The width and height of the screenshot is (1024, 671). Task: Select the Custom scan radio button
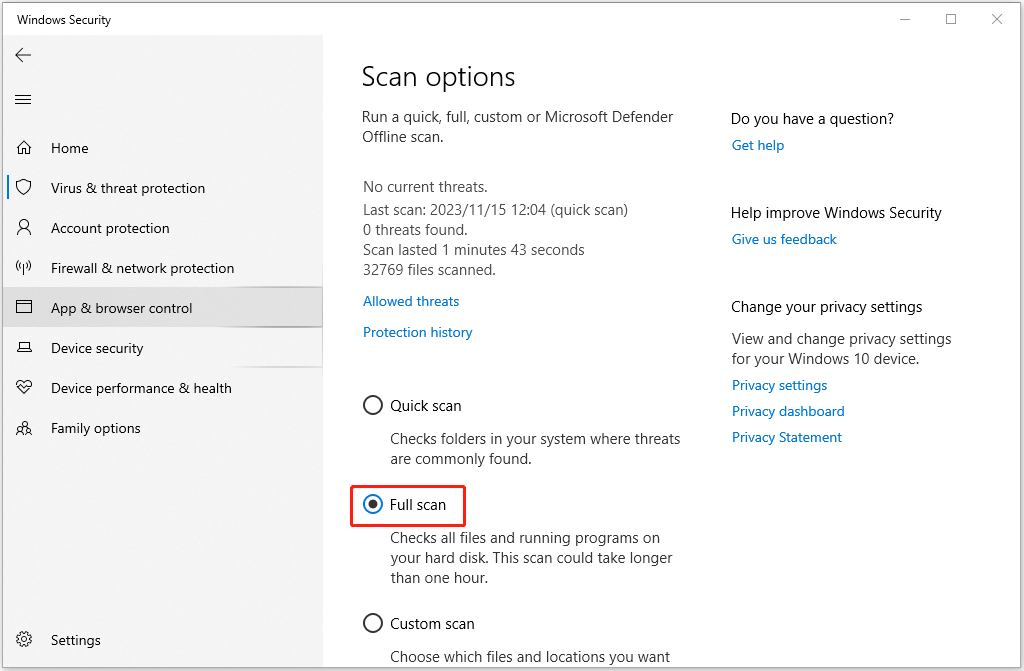373,623
